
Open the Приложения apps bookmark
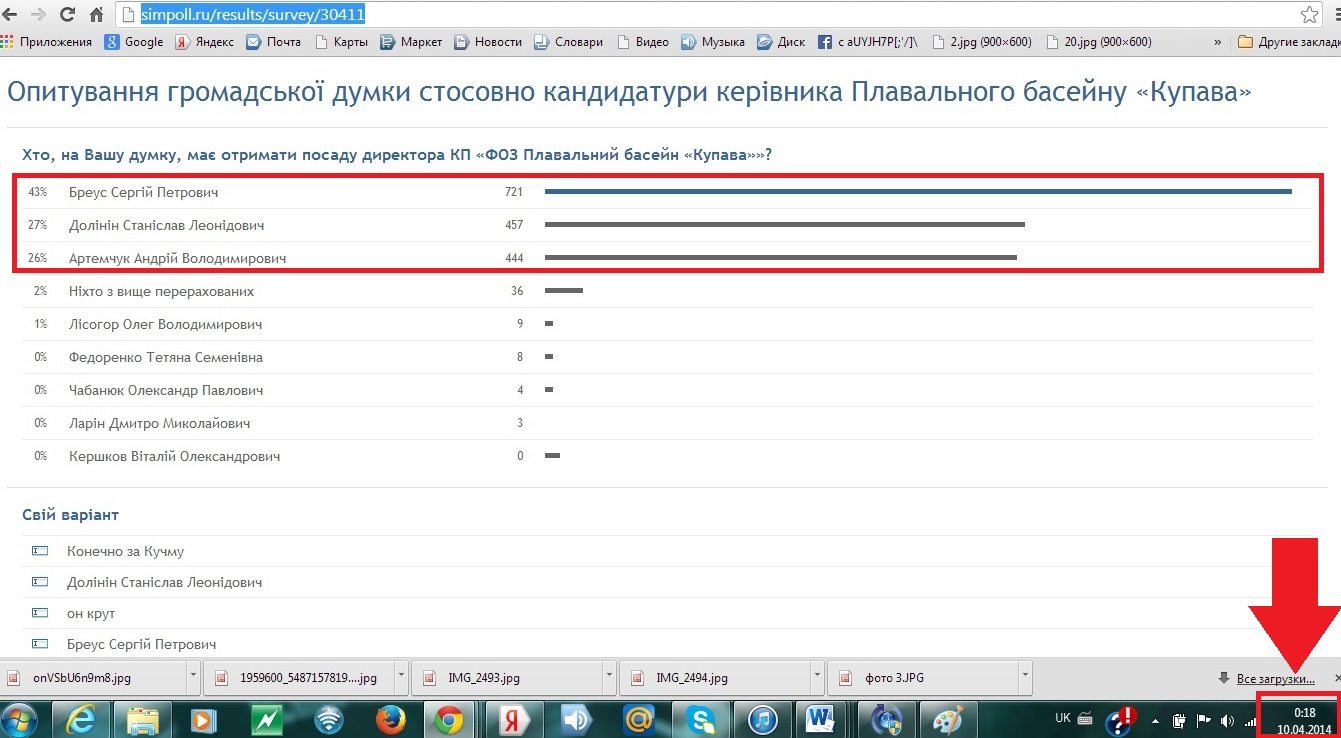pyautogui.click(x=47, y=42)
